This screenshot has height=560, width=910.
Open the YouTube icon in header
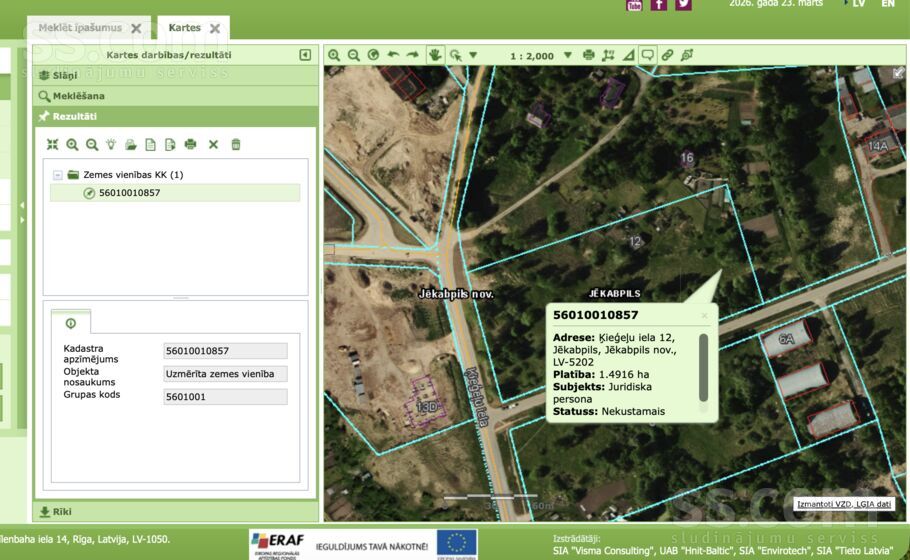(x=634, y=4)
